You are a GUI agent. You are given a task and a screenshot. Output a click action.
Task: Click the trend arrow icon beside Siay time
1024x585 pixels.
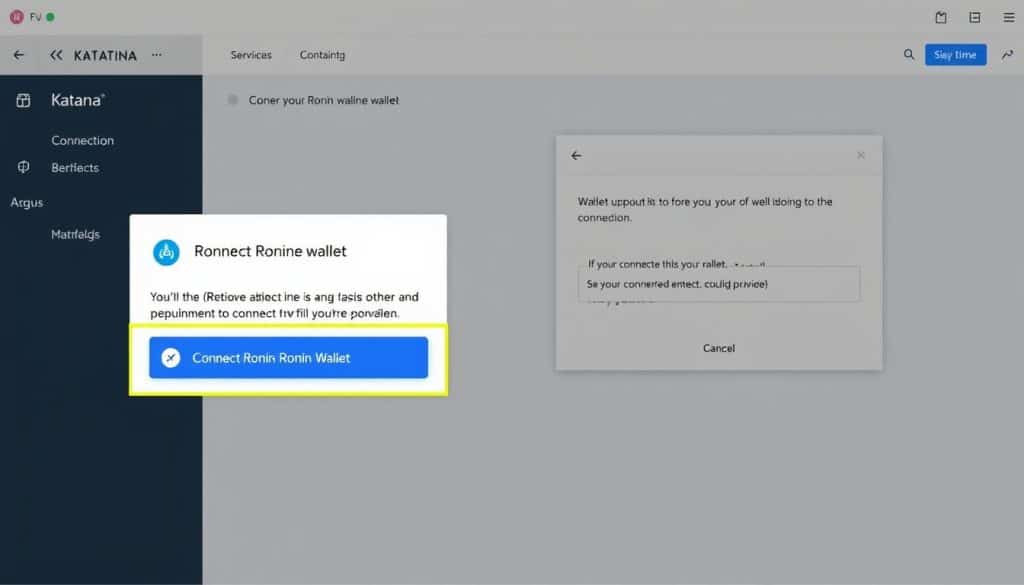[x=1008, y=55]
